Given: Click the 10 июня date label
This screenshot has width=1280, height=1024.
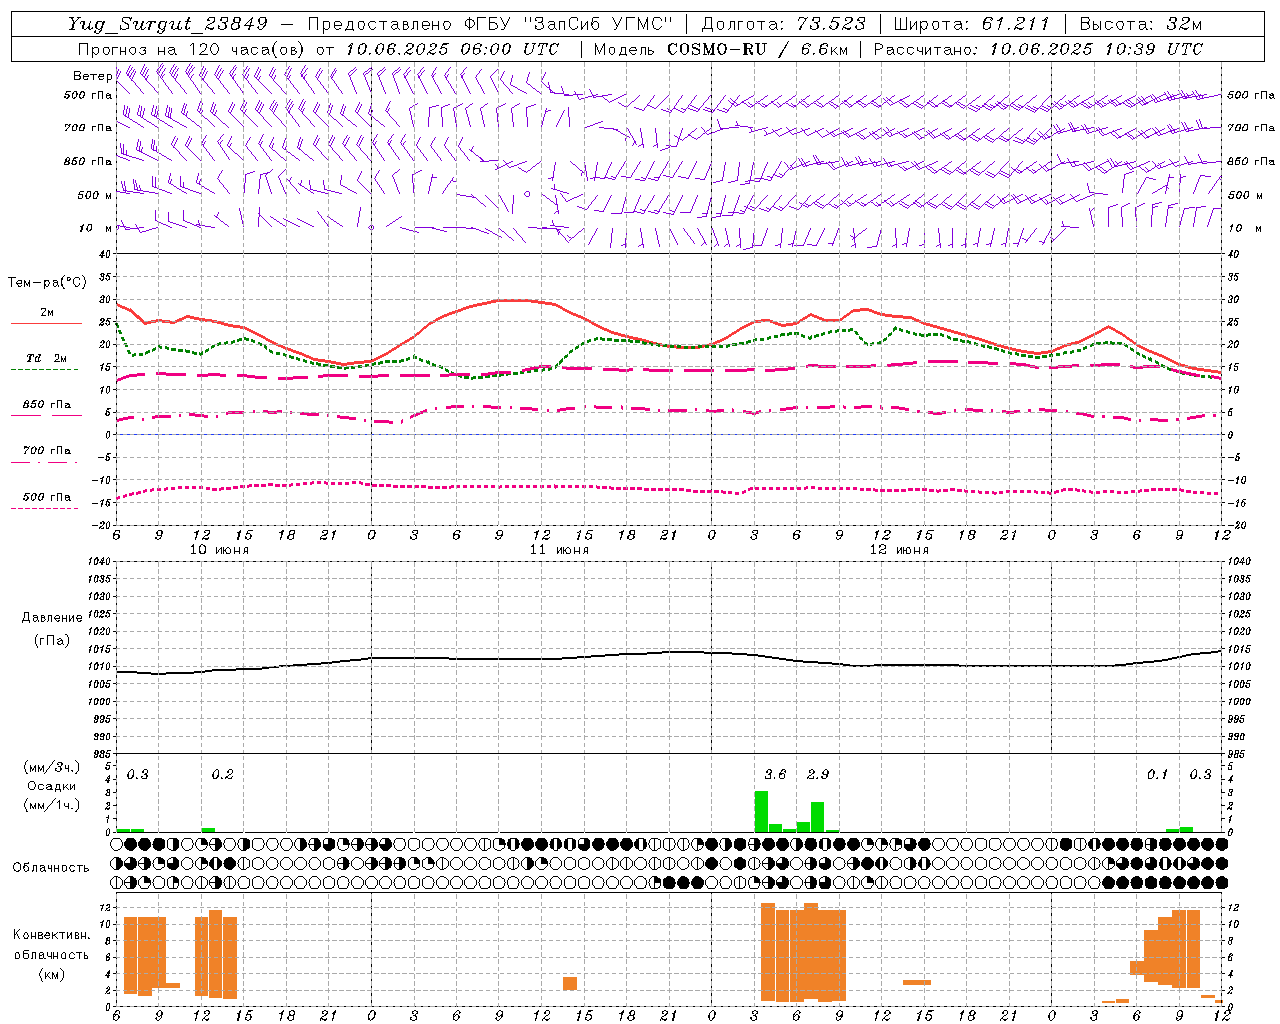Looking at the screenshot, I should pos(219,550).
